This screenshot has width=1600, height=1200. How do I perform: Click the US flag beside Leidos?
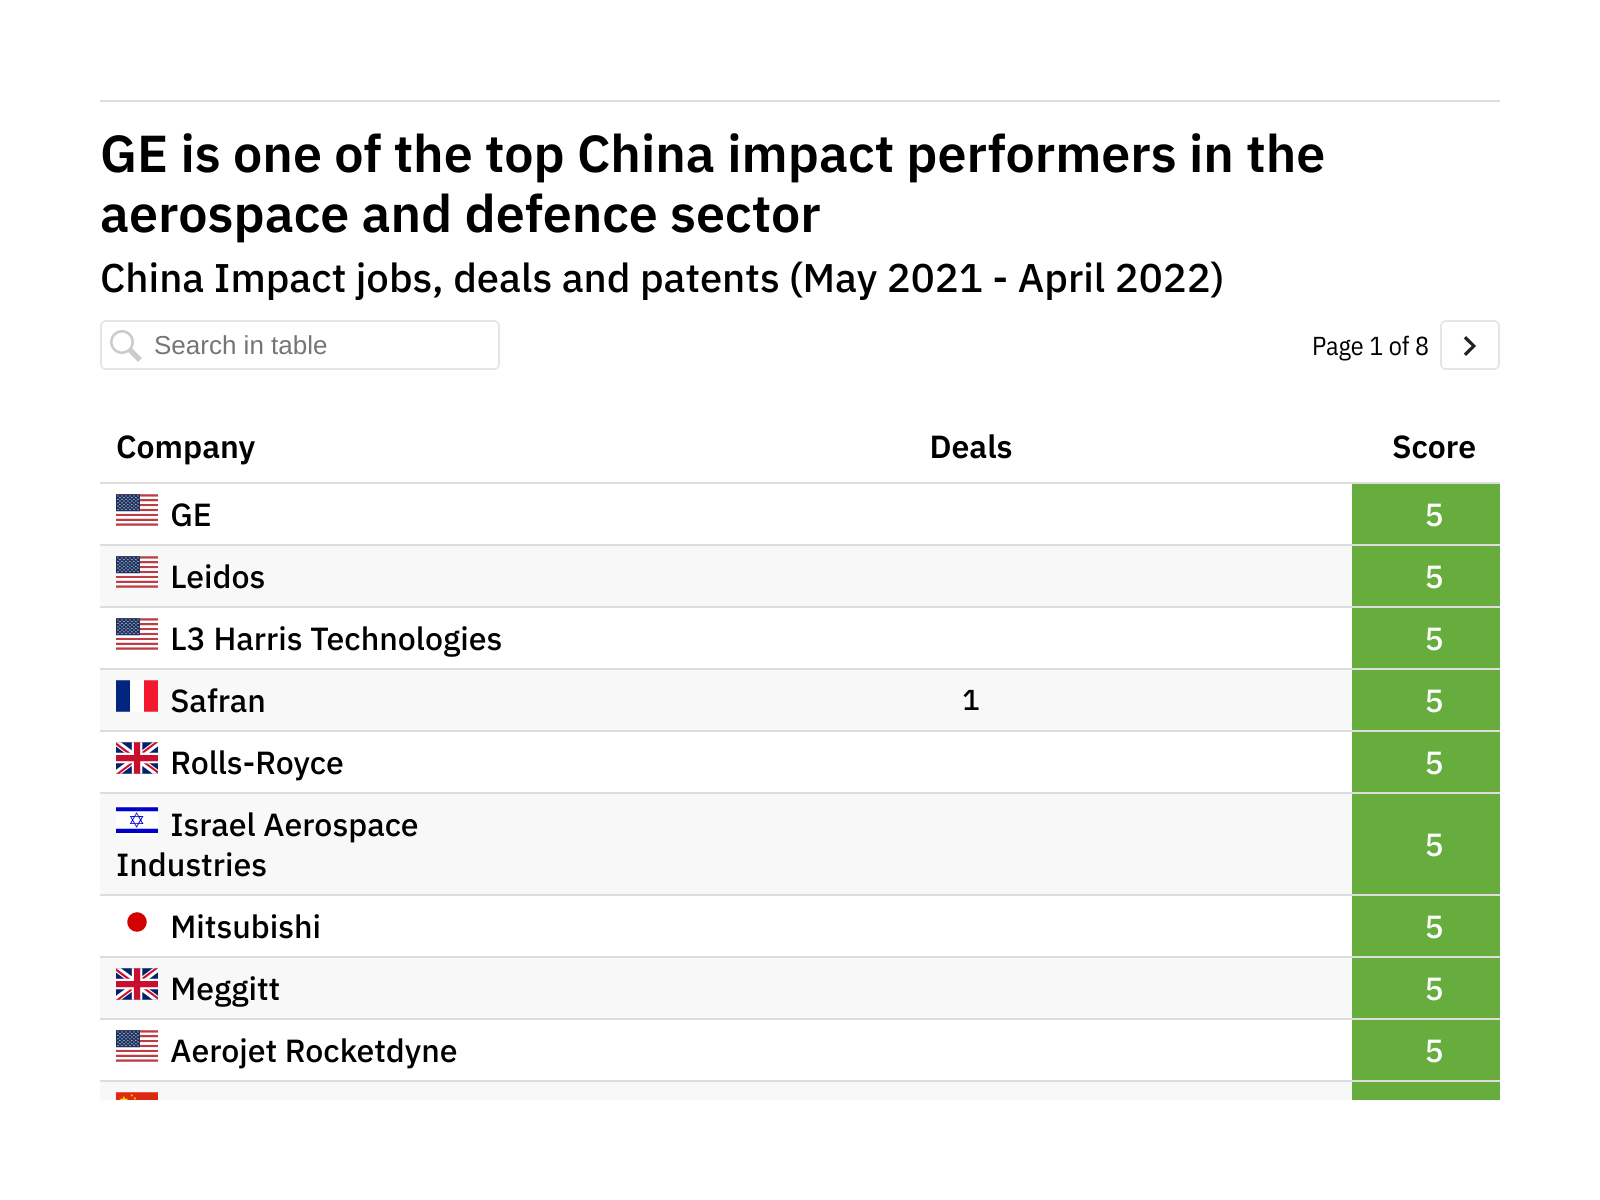(x=137, y=572)
